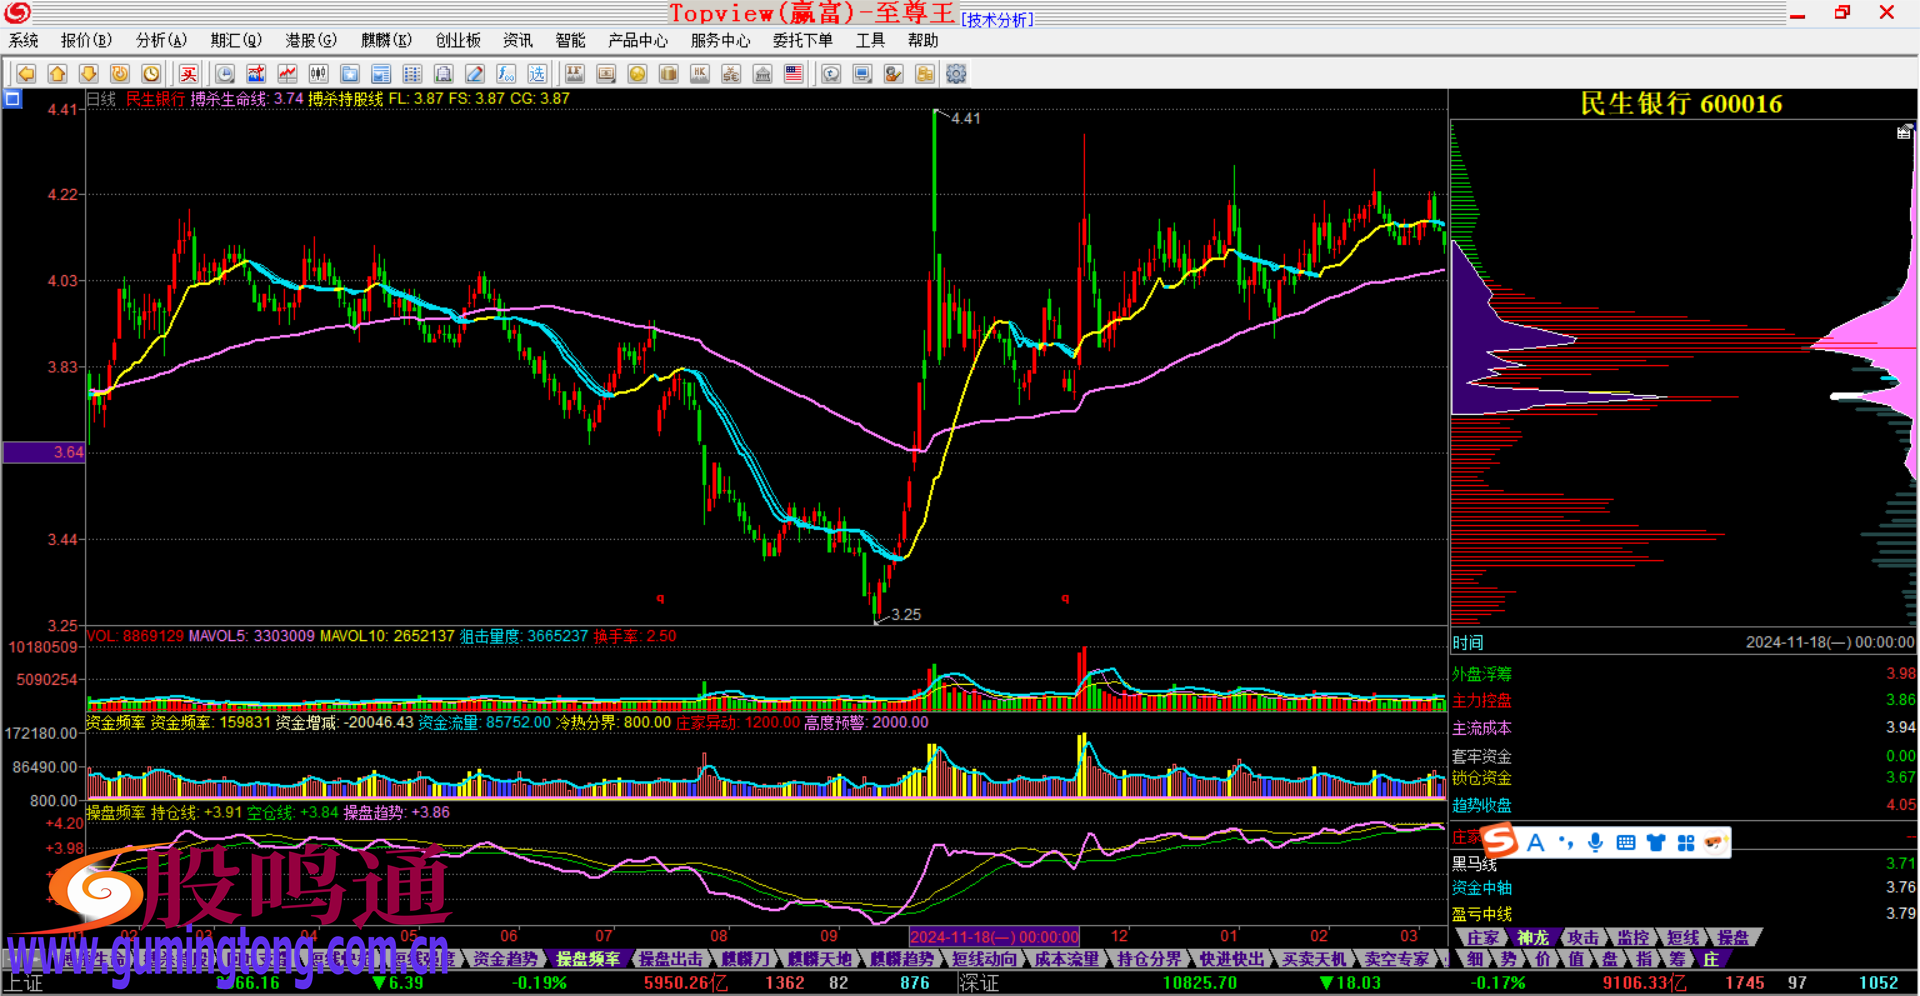1920x996 pixels.
Task: Click the 3.64 price marker on axis
Action: (44, 452)
